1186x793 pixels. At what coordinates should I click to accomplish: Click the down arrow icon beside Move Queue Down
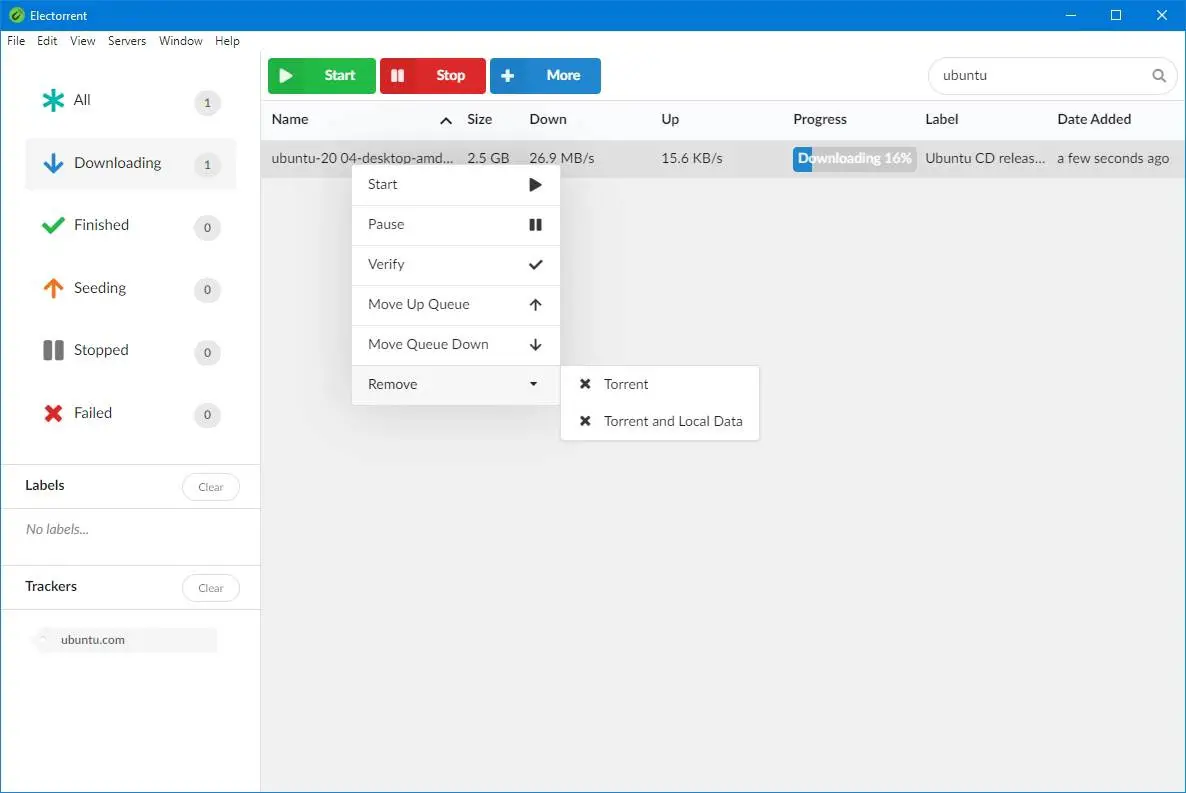pyautogui.click(x=536, y=345)
